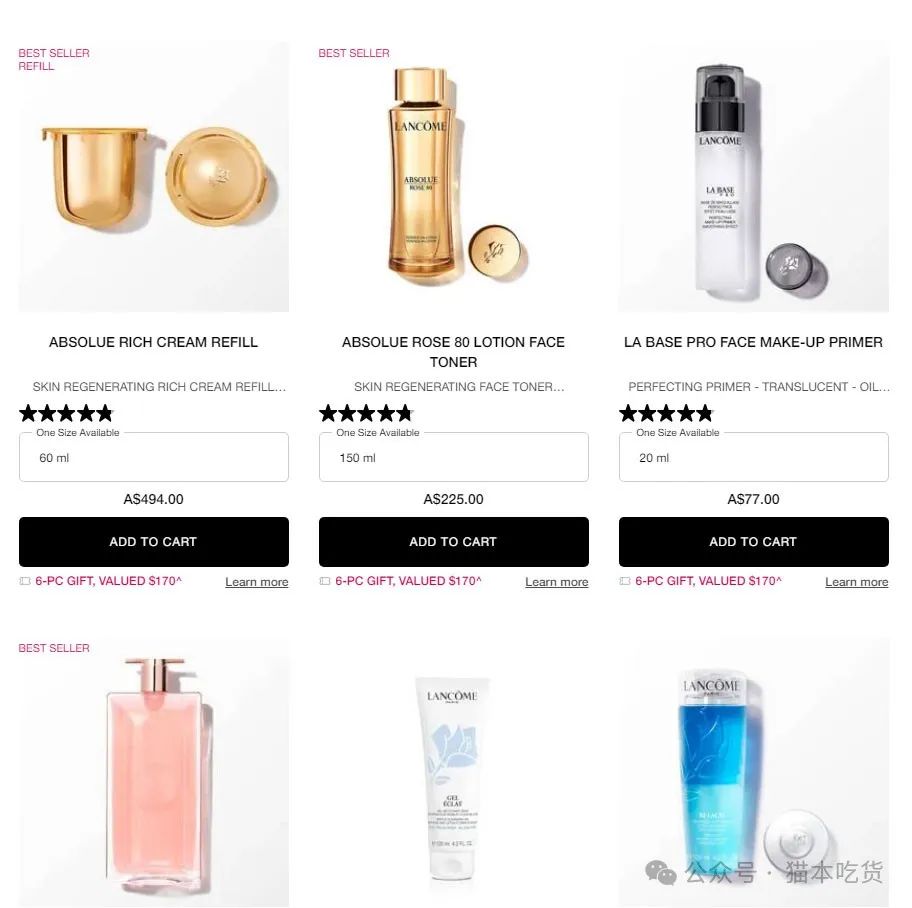Open Learn more link under A$77.00 product
912x908 pixels.
[x=857, y=582]
